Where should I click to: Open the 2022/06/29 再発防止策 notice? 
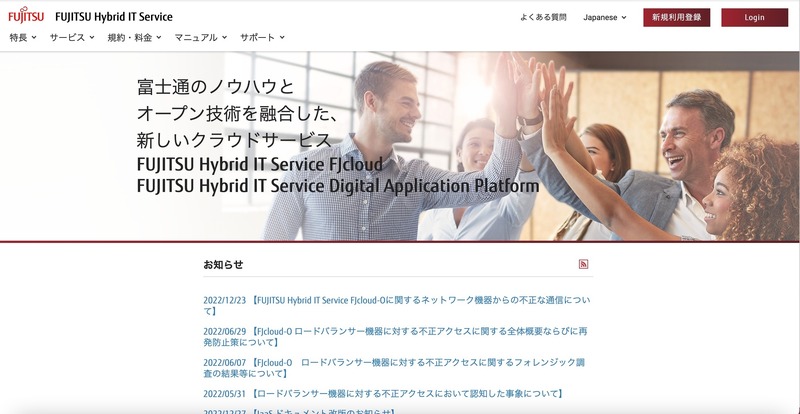point(397,335)
